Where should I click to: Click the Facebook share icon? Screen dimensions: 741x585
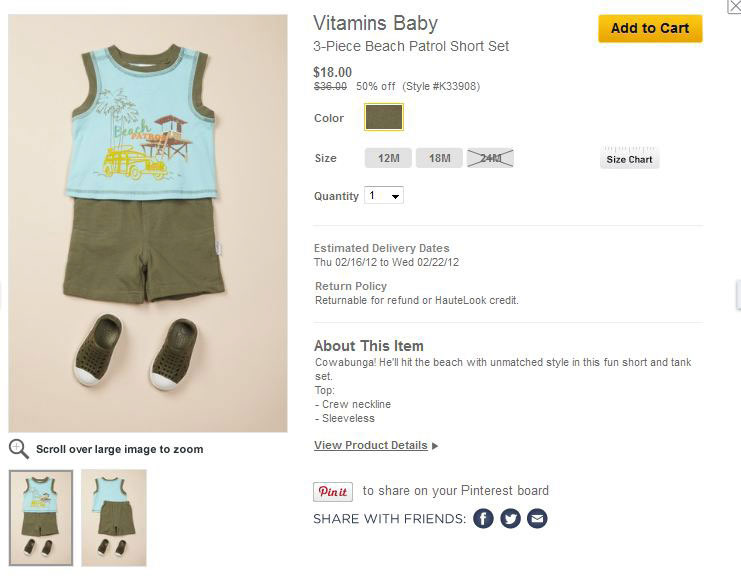click(x=483, y=518)
